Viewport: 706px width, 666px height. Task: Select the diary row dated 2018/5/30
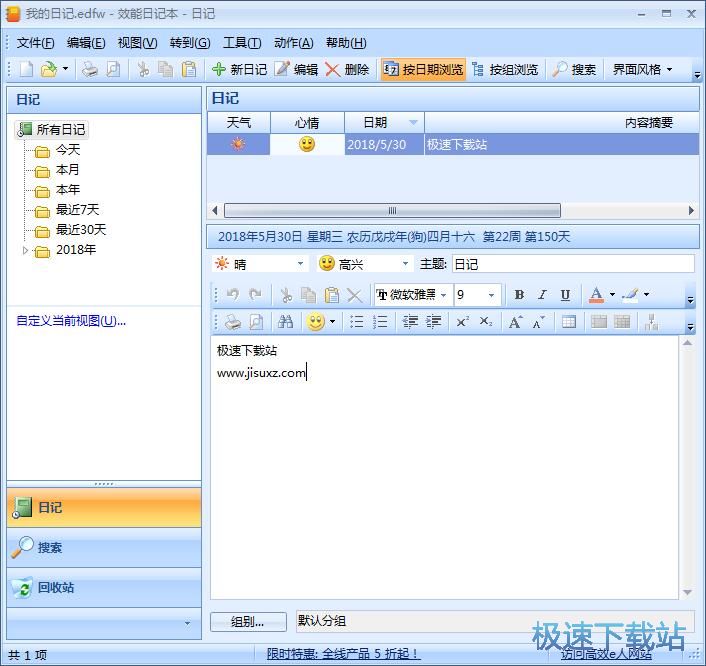coord(453,144)
